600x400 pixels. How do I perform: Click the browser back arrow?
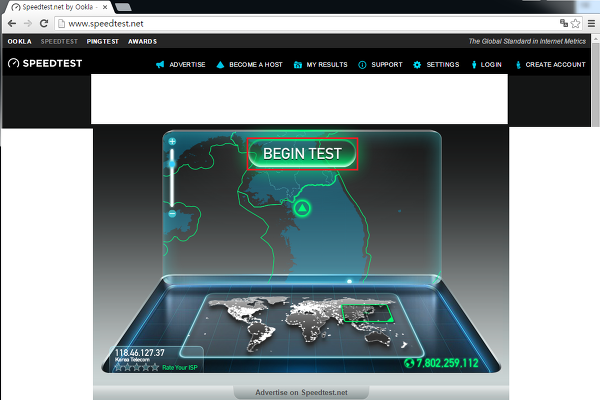click(12, 23)
